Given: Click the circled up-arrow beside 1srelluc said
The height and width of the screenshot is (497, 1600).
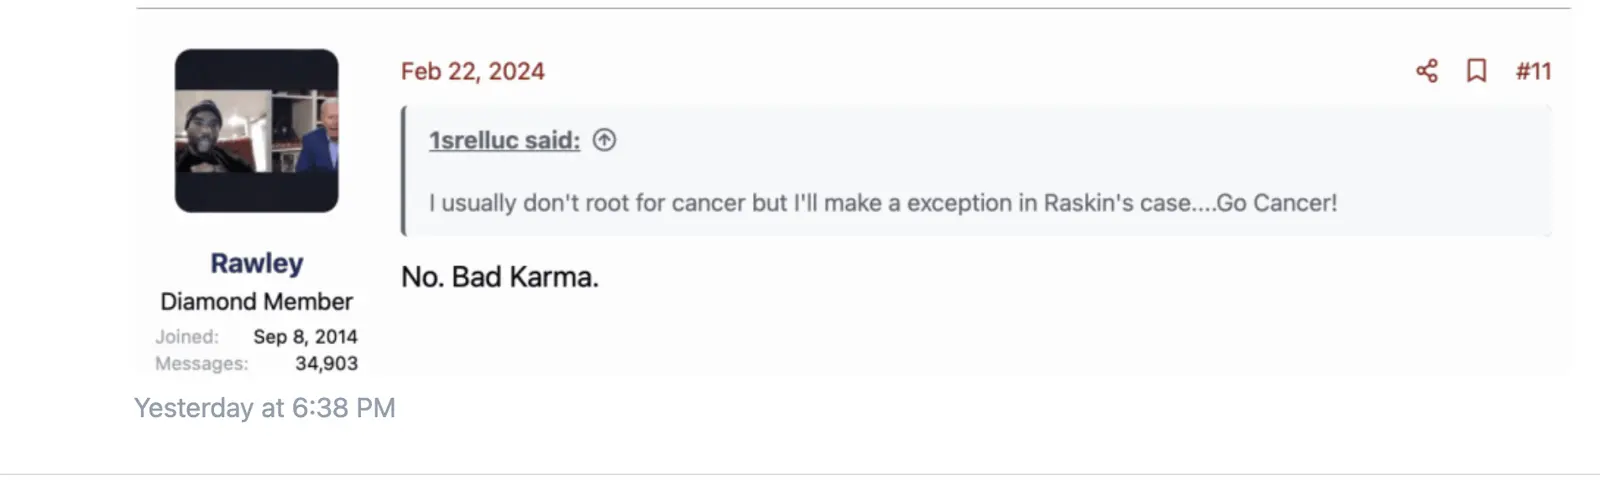Looking at the screenshot, I should tap(604, 140).
